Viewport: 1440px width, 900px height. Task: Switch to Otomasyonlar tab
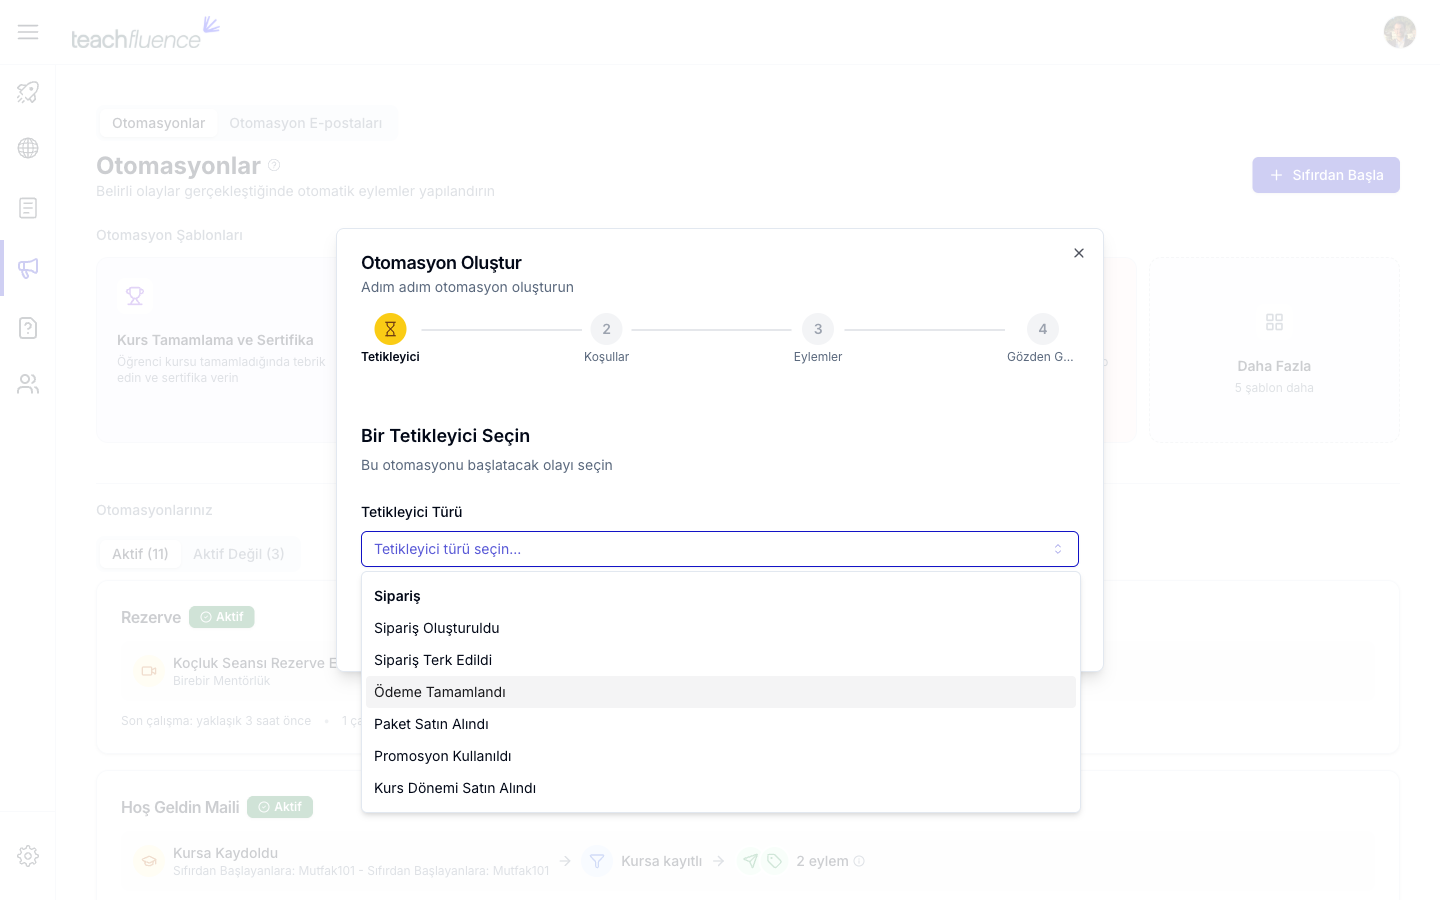[158, 123]
